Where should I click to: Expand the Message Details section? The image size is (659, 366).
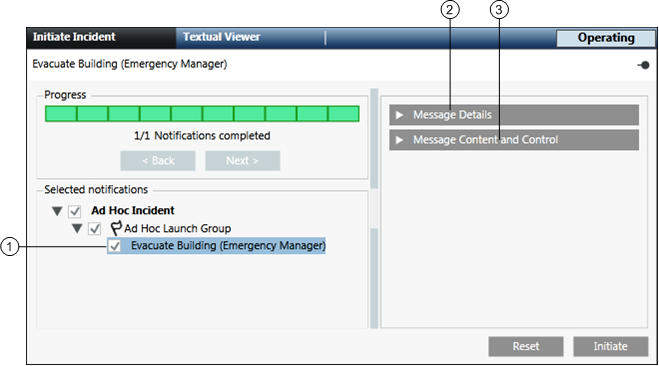coord(514,115)
